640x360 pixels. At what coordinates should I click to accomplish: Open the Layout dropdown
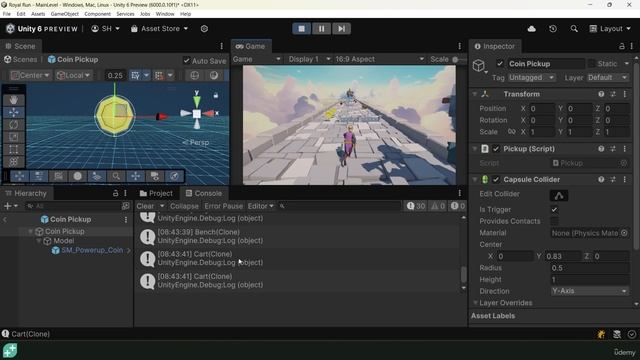[610, 29]
